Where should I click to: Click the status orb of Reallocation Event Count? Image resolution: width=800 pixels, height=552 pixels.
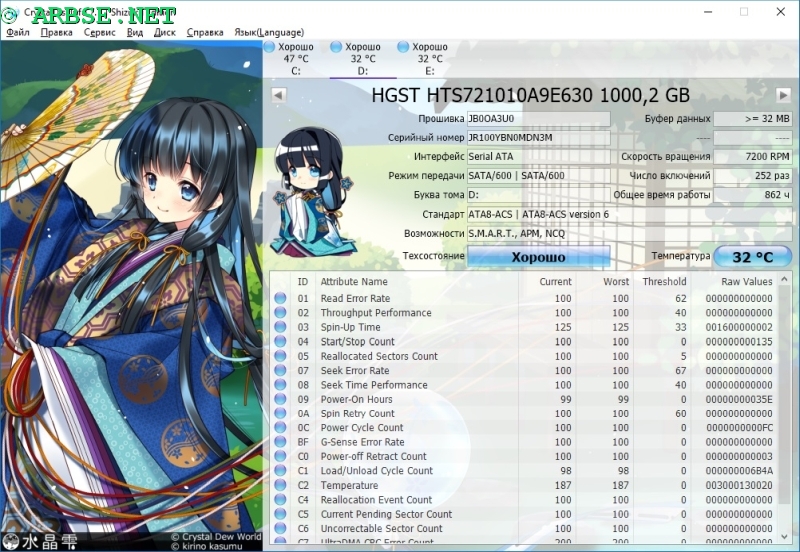click(280, 499)
